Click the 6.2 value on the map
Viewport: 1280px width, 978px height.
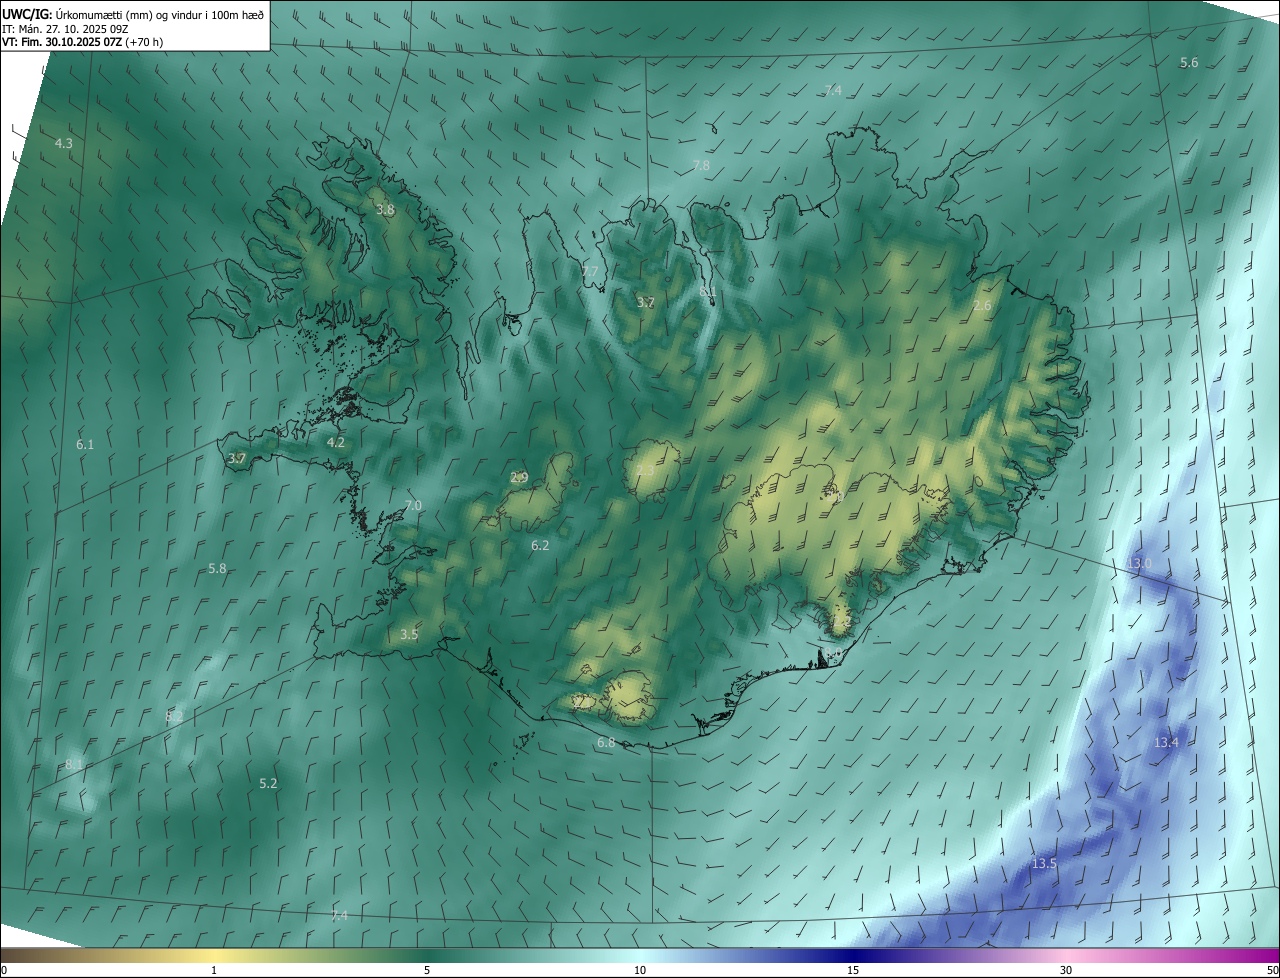tap(540, 546)
